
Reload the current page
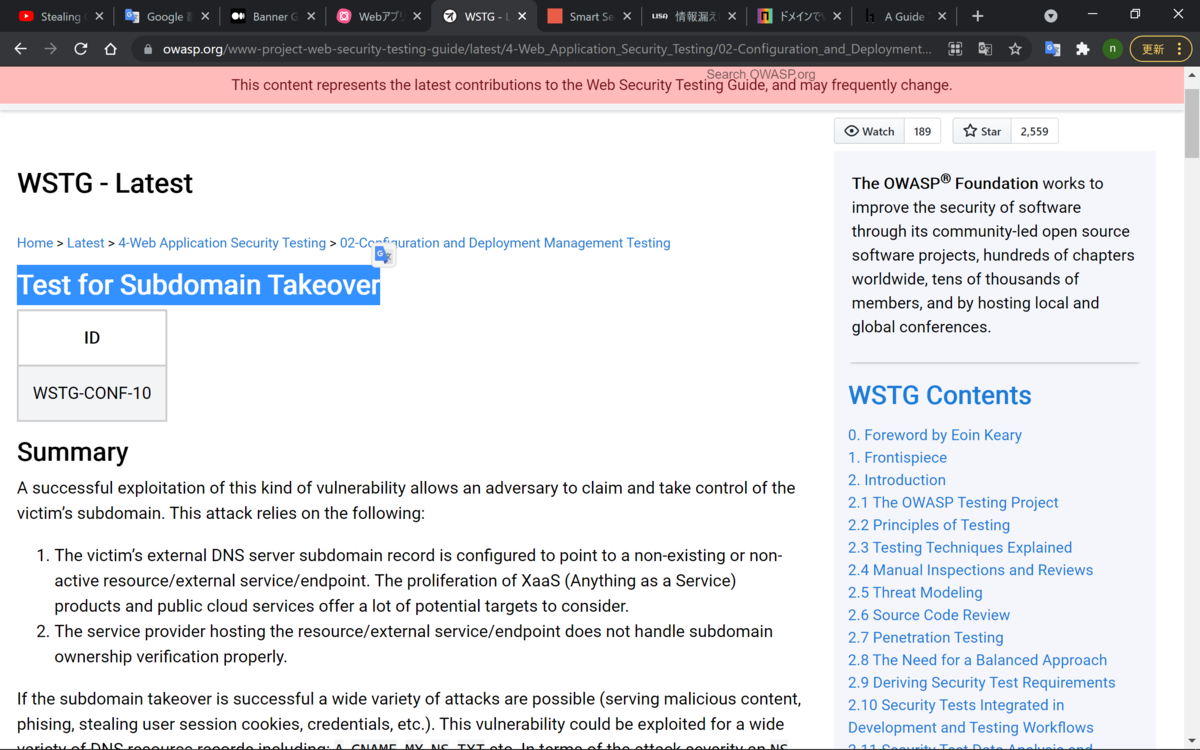click(81, 49)
